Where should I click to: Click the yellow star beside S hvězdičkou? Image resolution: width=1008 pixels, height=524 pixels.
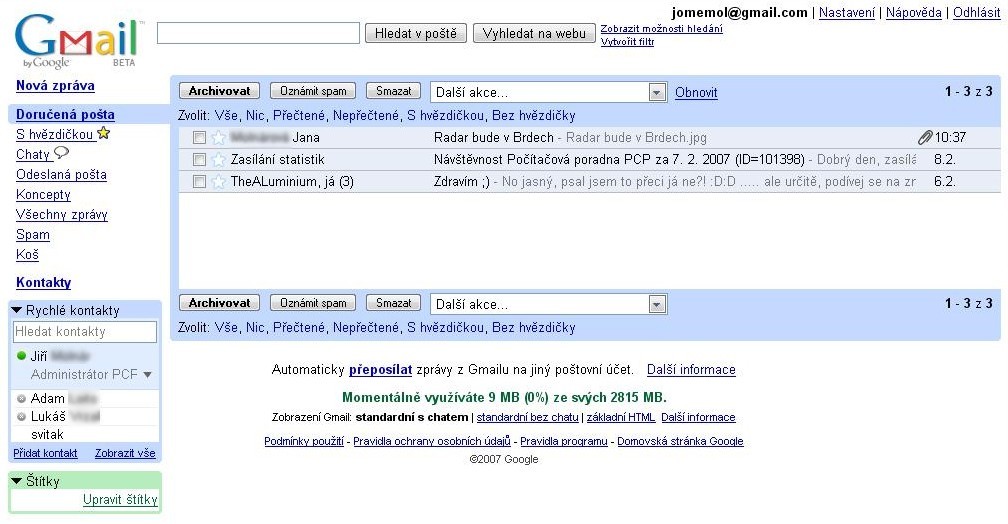pos(104,134)
